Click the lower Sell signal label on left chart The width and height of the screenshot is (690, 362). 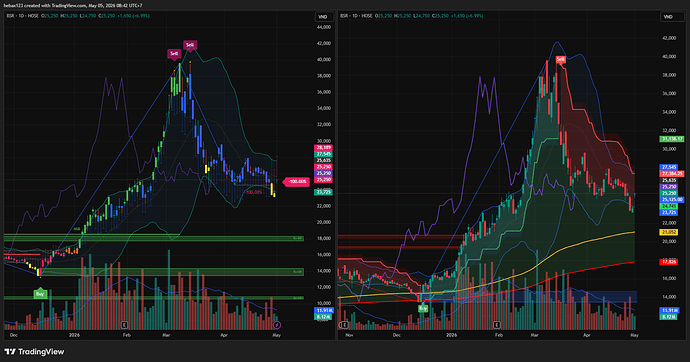coord(174,54)
